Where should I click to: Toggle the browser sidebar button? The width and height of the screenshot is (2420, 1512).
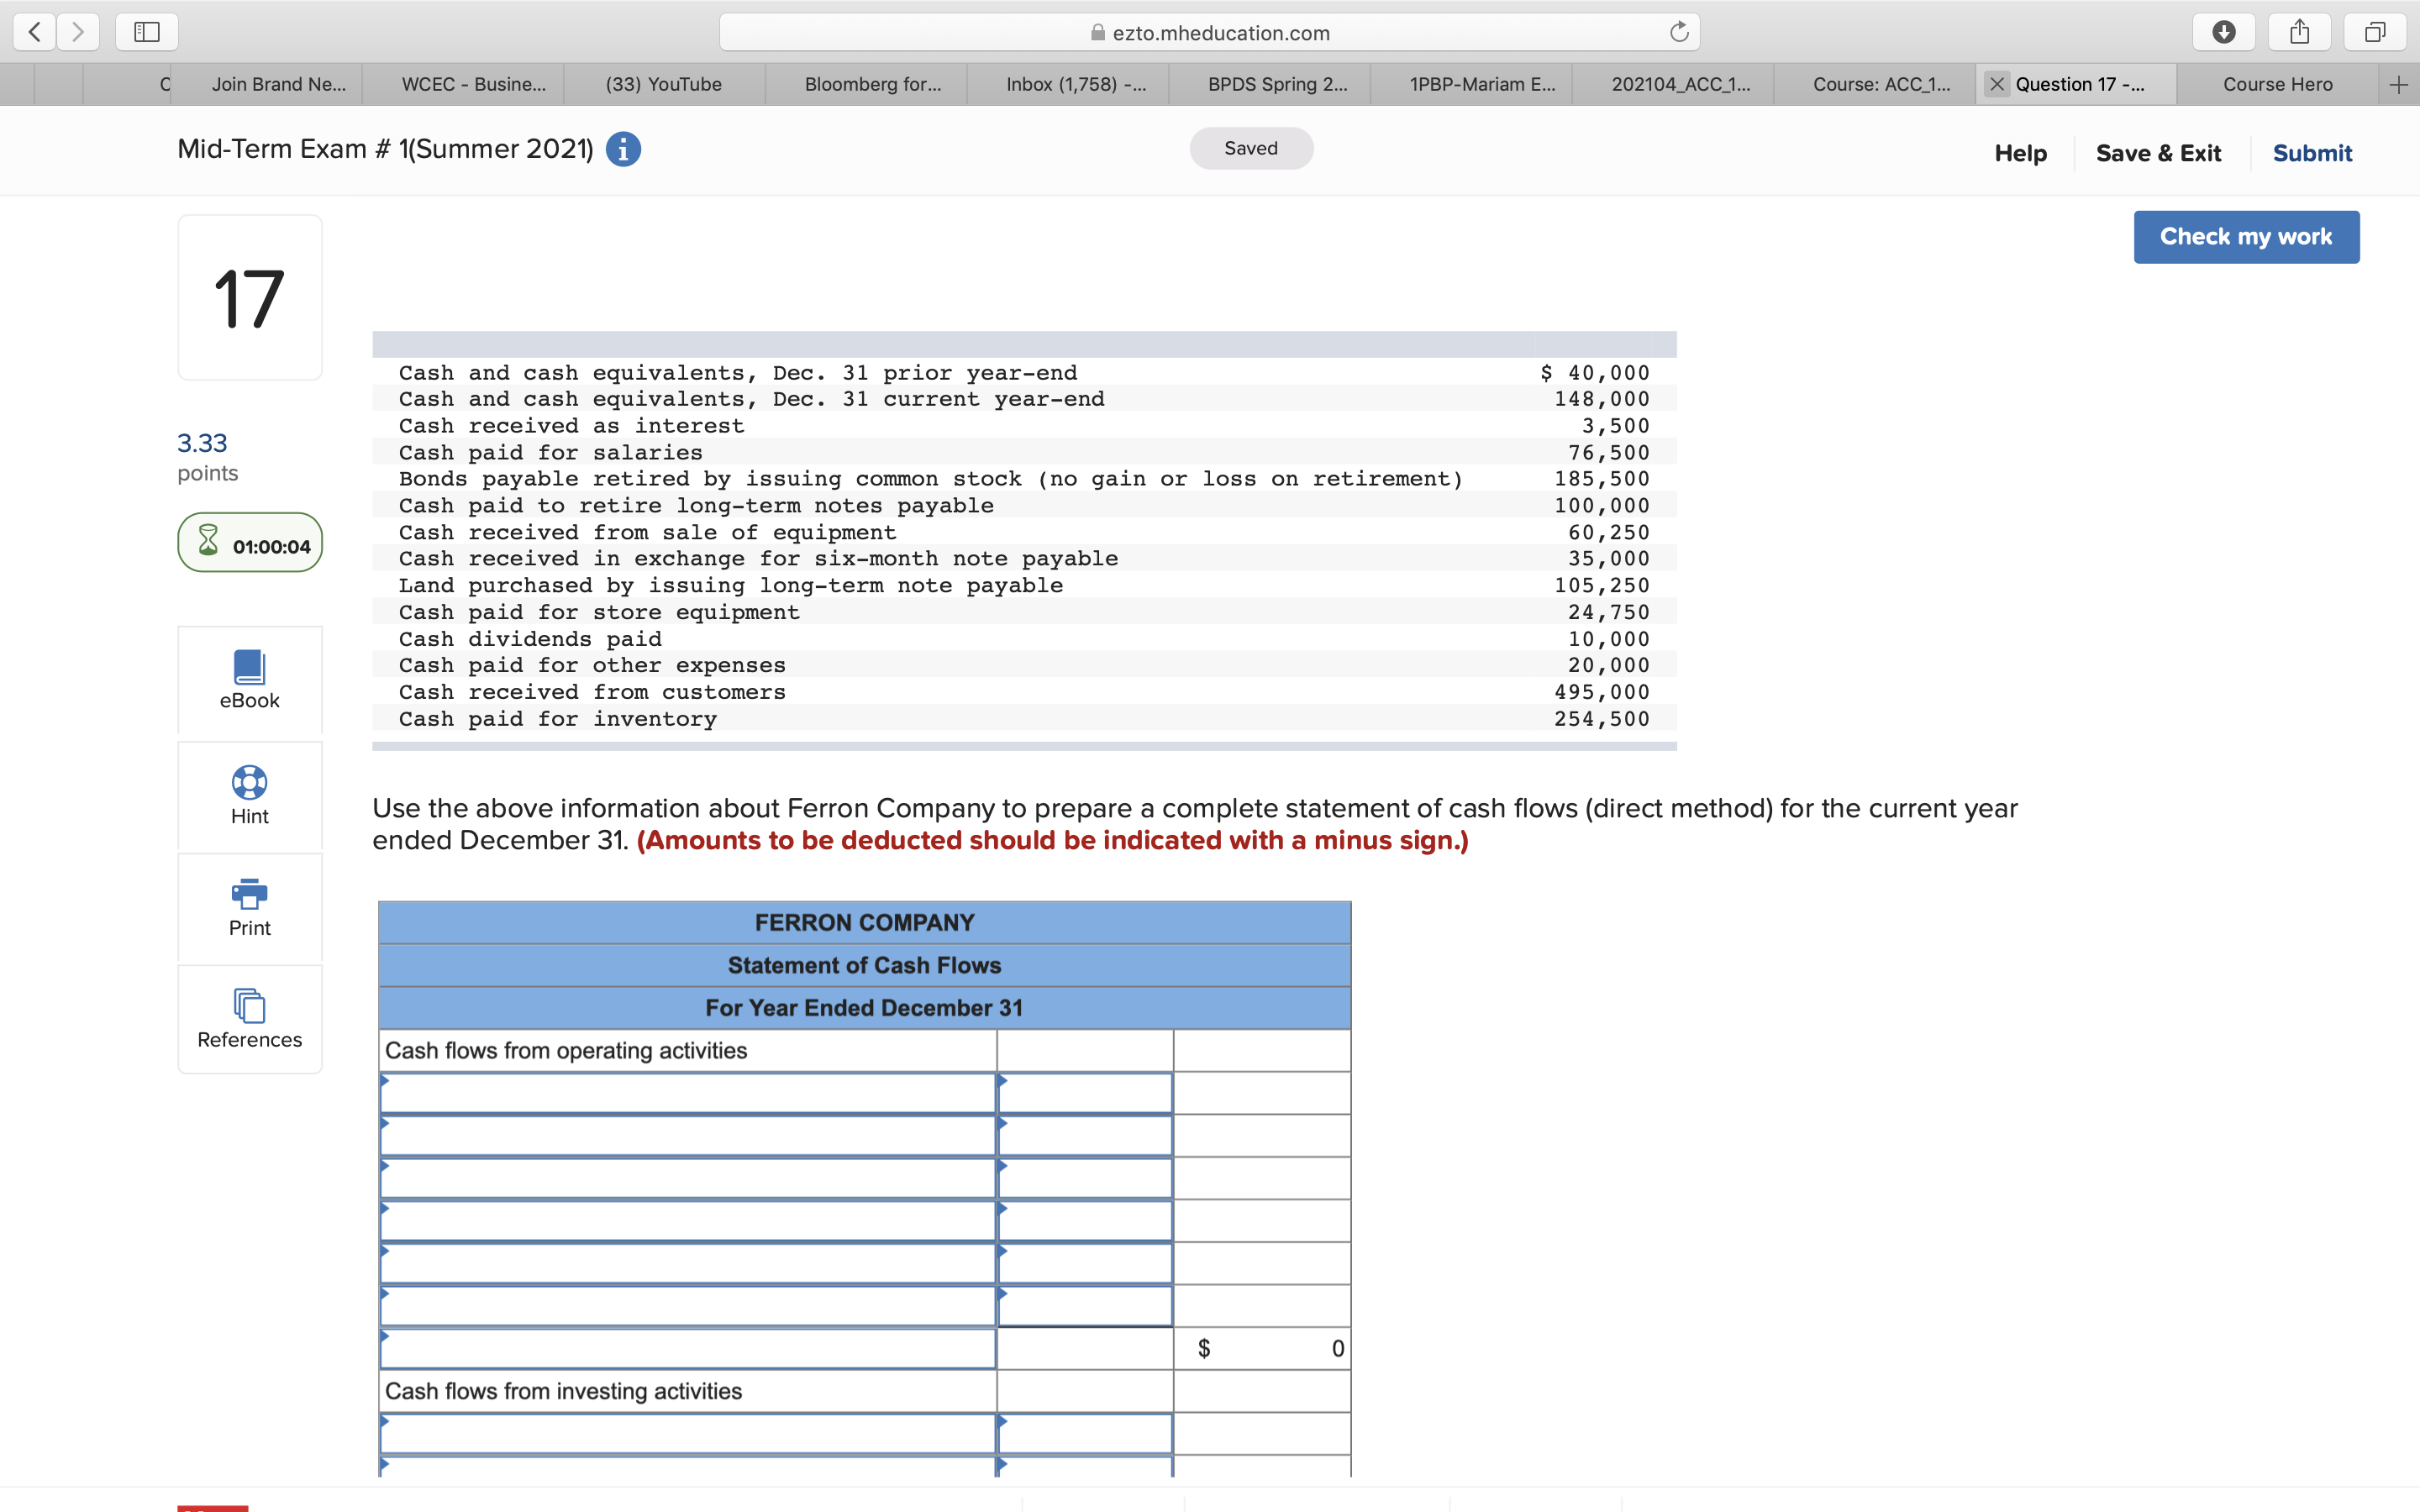pyautogui.click(x=147, y=33)
